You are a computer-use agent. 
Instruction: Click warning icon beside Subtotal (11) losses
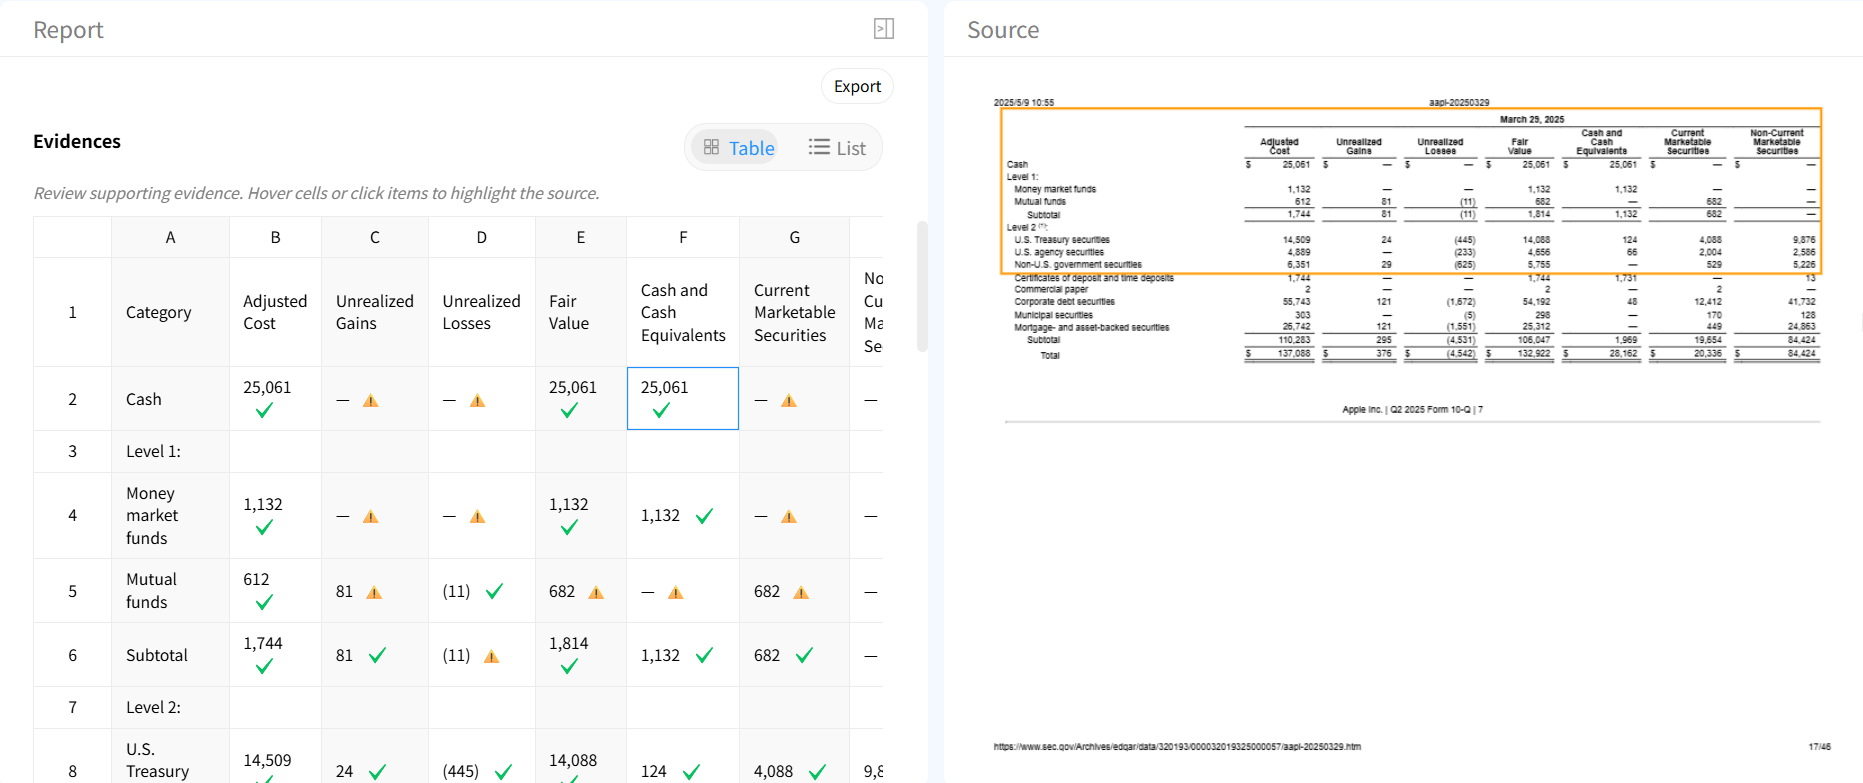click(x=491, y=657)
